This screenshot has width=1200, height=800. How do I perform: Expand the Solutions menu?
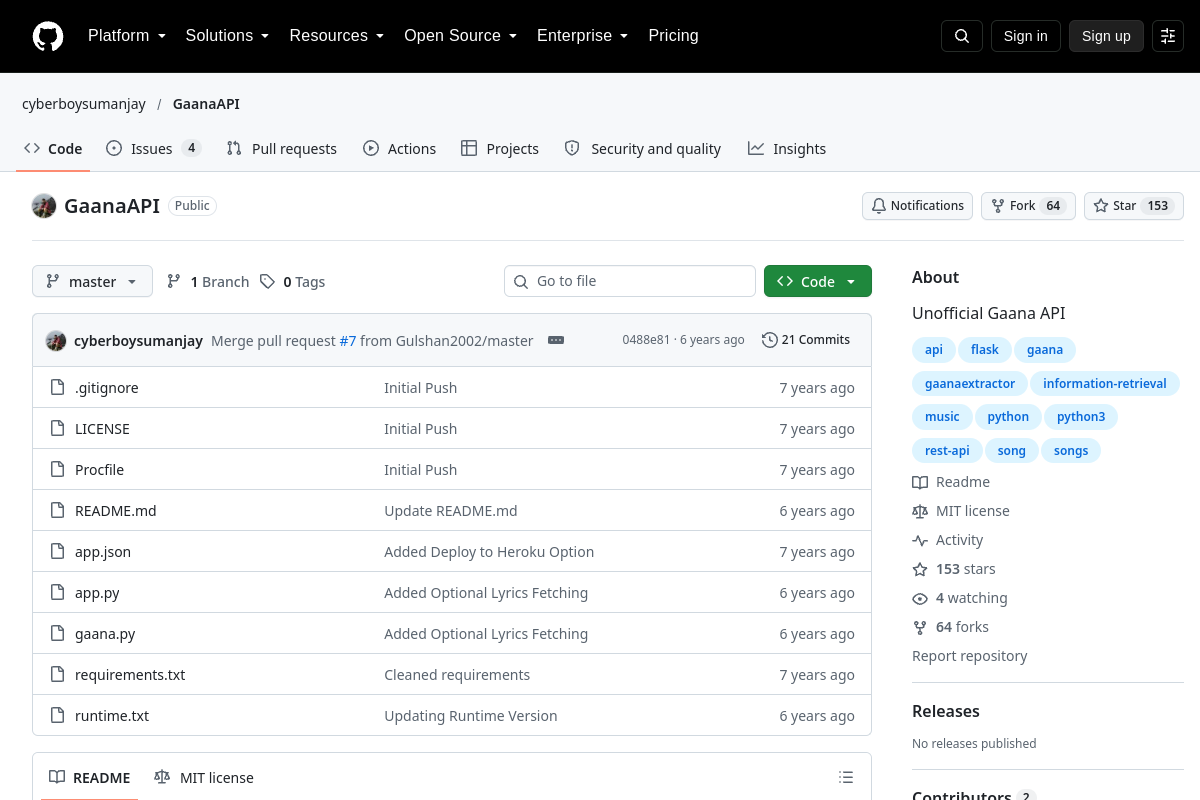[228, 36]
